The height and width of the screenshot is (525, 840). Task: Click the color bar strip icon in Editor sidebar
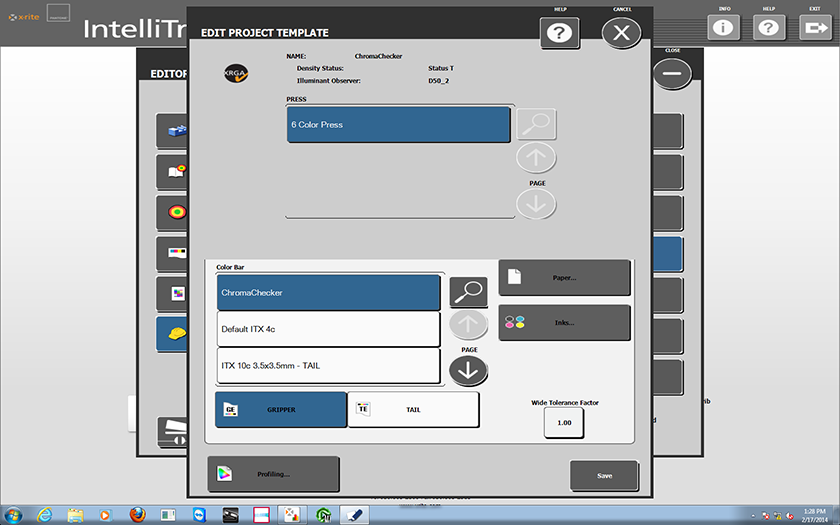tap(177, 252)
